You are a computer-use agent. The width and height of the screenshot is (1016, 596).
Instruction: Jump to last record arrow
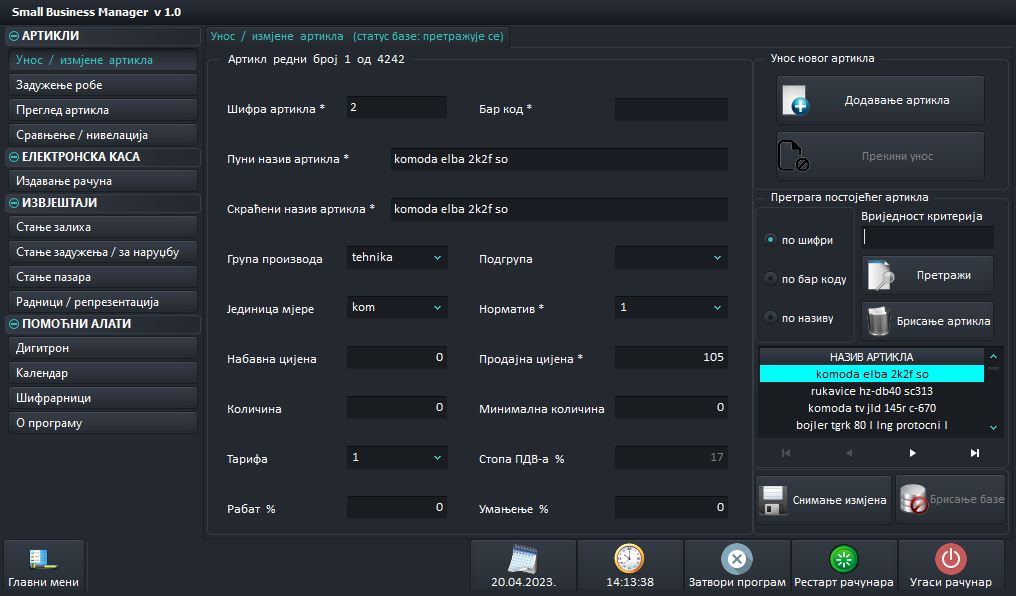[975, 453]
